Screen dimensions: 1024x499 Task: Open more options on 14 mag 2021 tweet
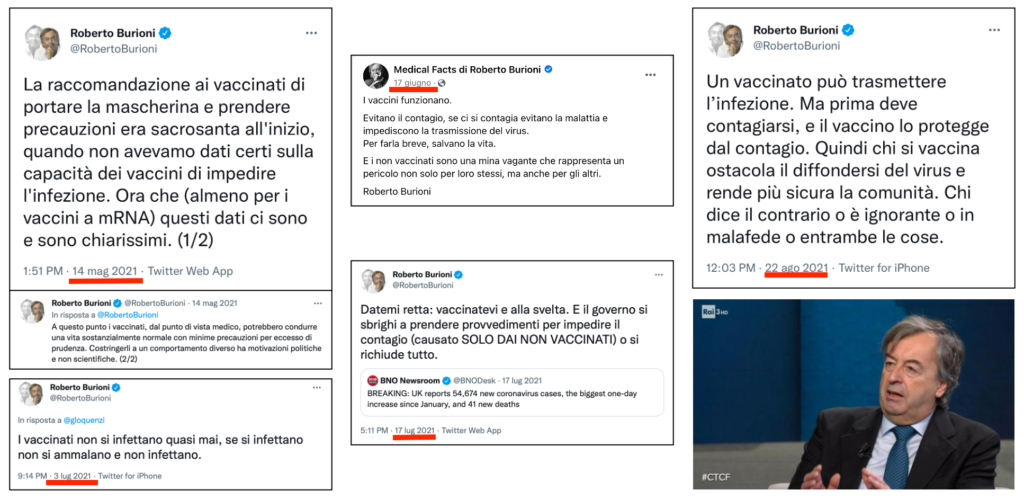pos(312,33)
